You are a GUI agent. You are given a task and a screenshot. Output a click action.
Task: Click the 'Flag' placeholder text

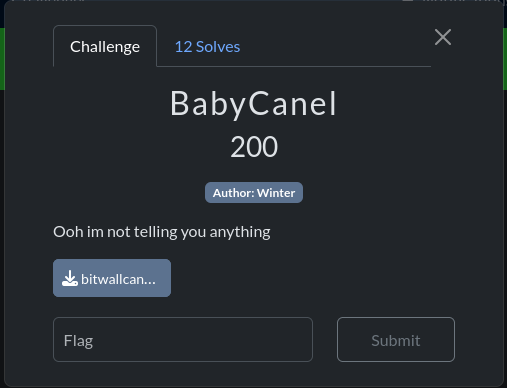pyautogui.click(x=78, y=341)
